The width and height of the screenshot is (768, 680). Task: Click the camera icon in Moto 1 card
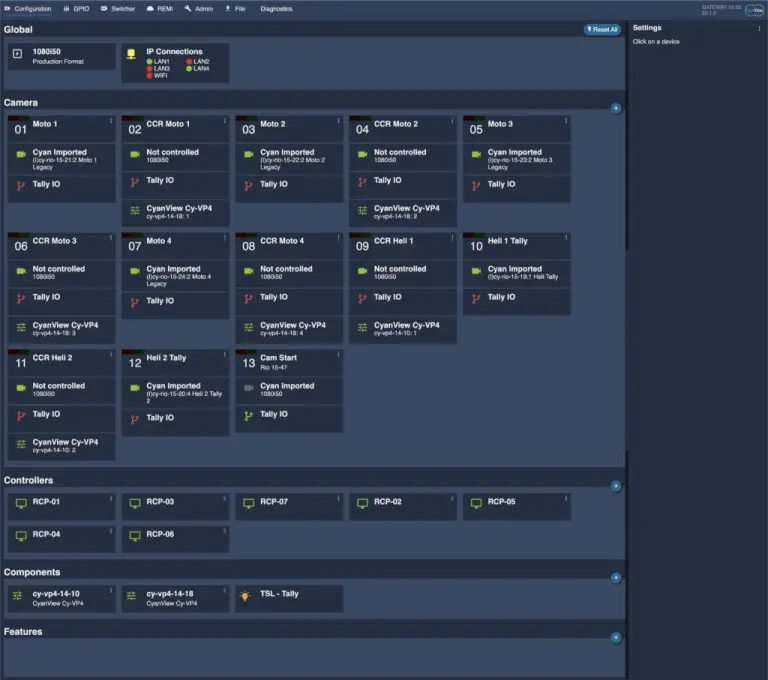coord(19,155)
